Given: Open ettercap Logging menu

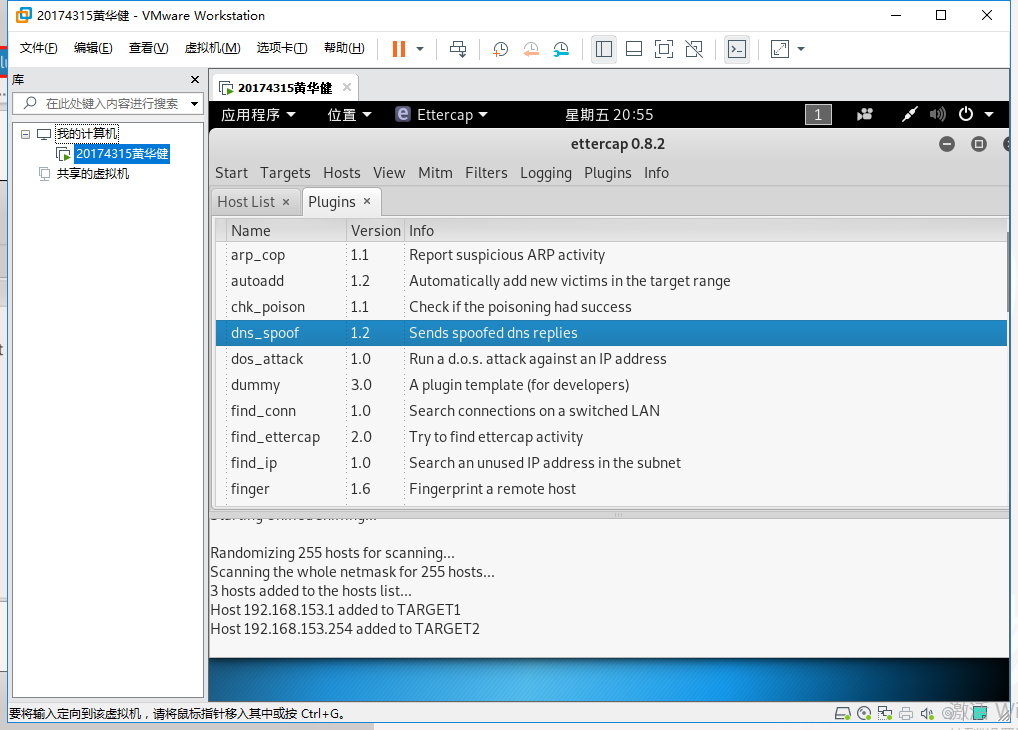Looking at the screenshot, I should point(545,173).
